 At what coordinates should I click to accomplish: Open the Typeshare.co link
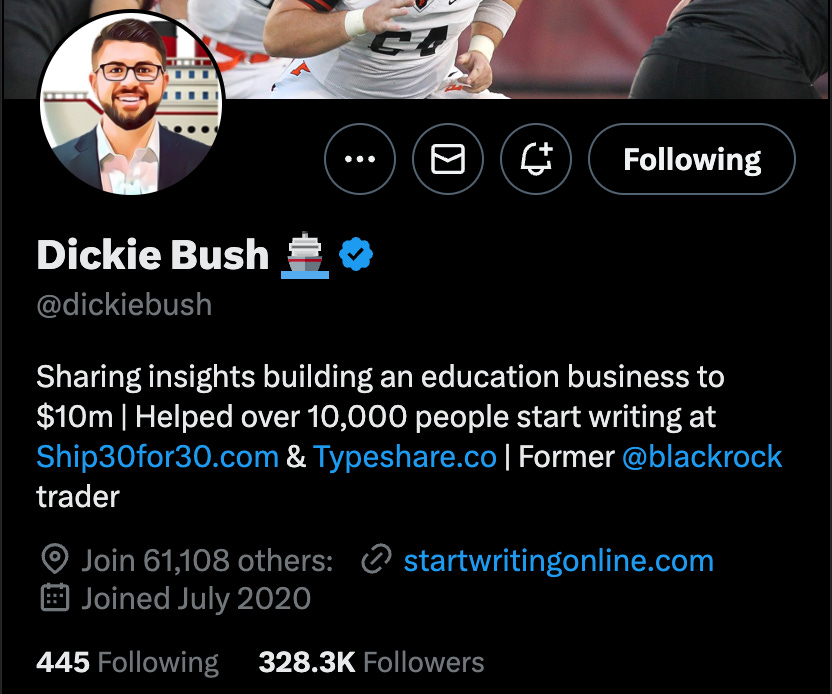point(405,457)
